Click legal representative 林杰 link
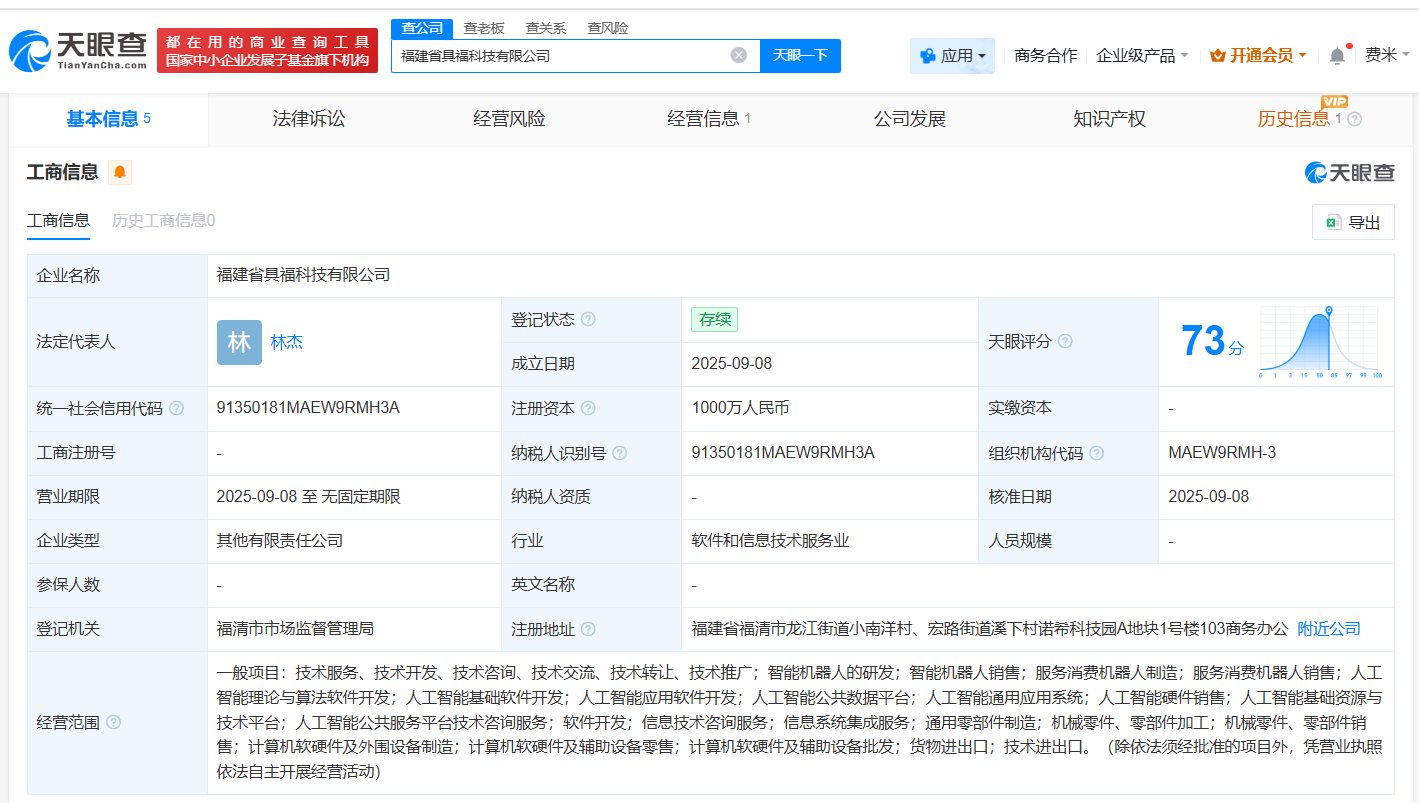 pyautogui.click(x=287, y=341)
